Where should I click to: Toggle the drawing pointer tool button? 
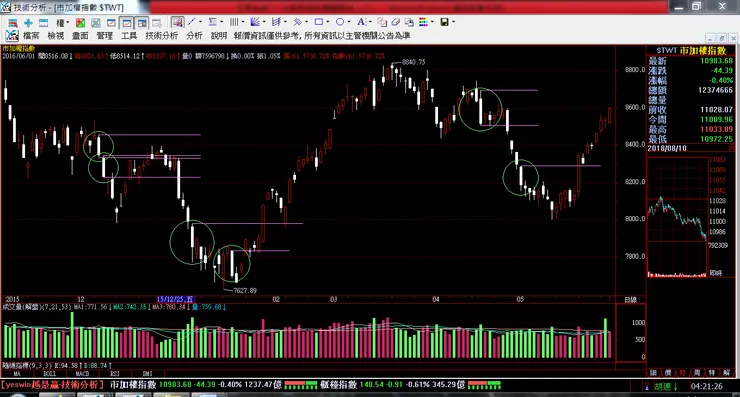pos(177,22)
